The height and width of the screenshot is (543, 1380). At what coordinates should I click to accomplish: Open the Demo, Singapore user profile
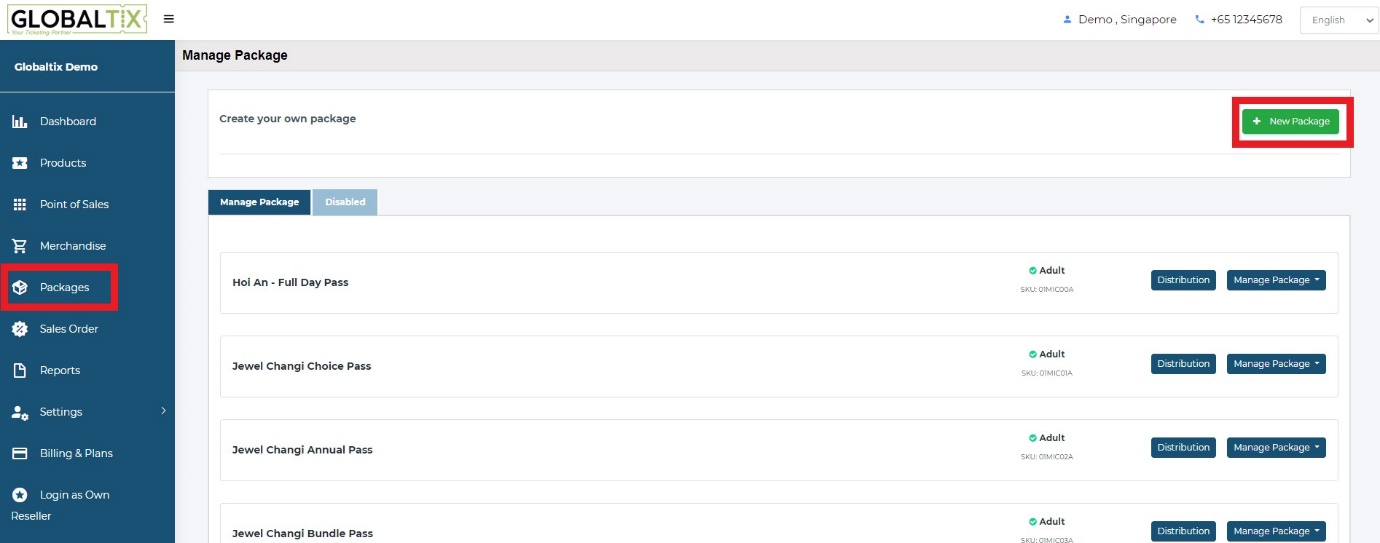click(x=1119, y=19)
